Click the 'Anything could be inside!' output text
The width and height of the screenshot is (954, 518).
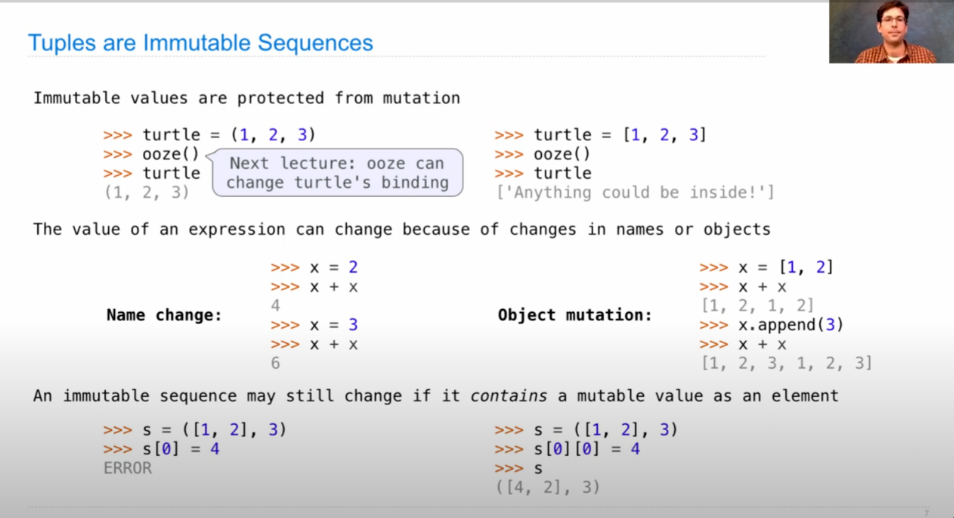click(x=635, y=192)
